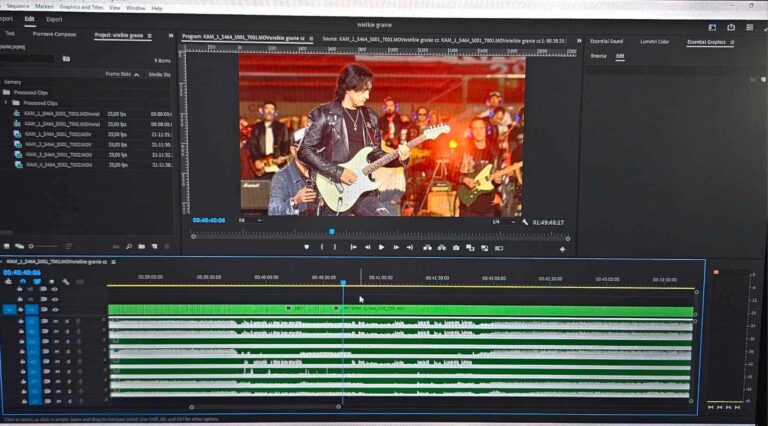Open the Workspaces icon at top right
This screenshot has height=426, width=768.
click(712, 27)
